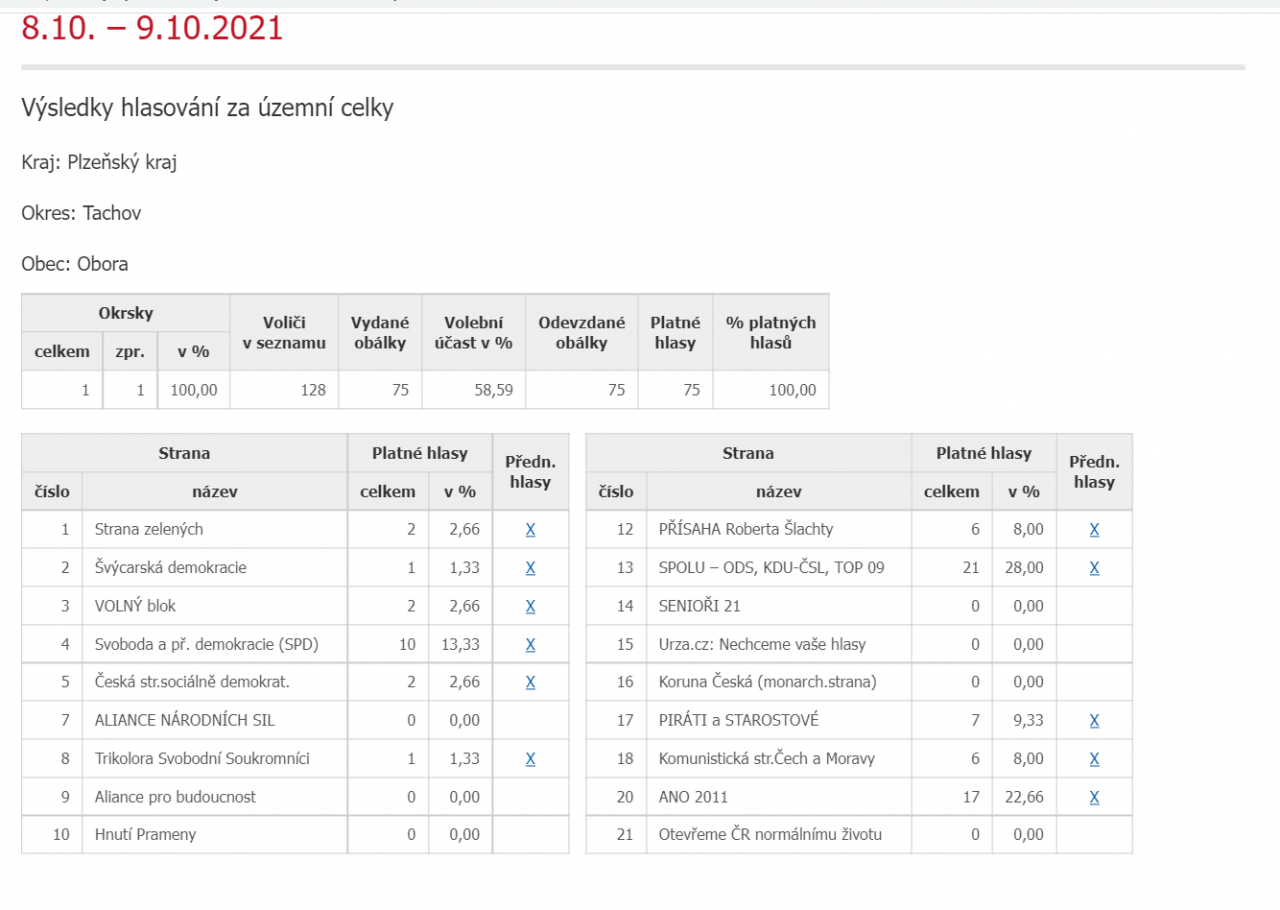
Task: Open the X link for SPOLU coalition
Action: click(1094, 568)
